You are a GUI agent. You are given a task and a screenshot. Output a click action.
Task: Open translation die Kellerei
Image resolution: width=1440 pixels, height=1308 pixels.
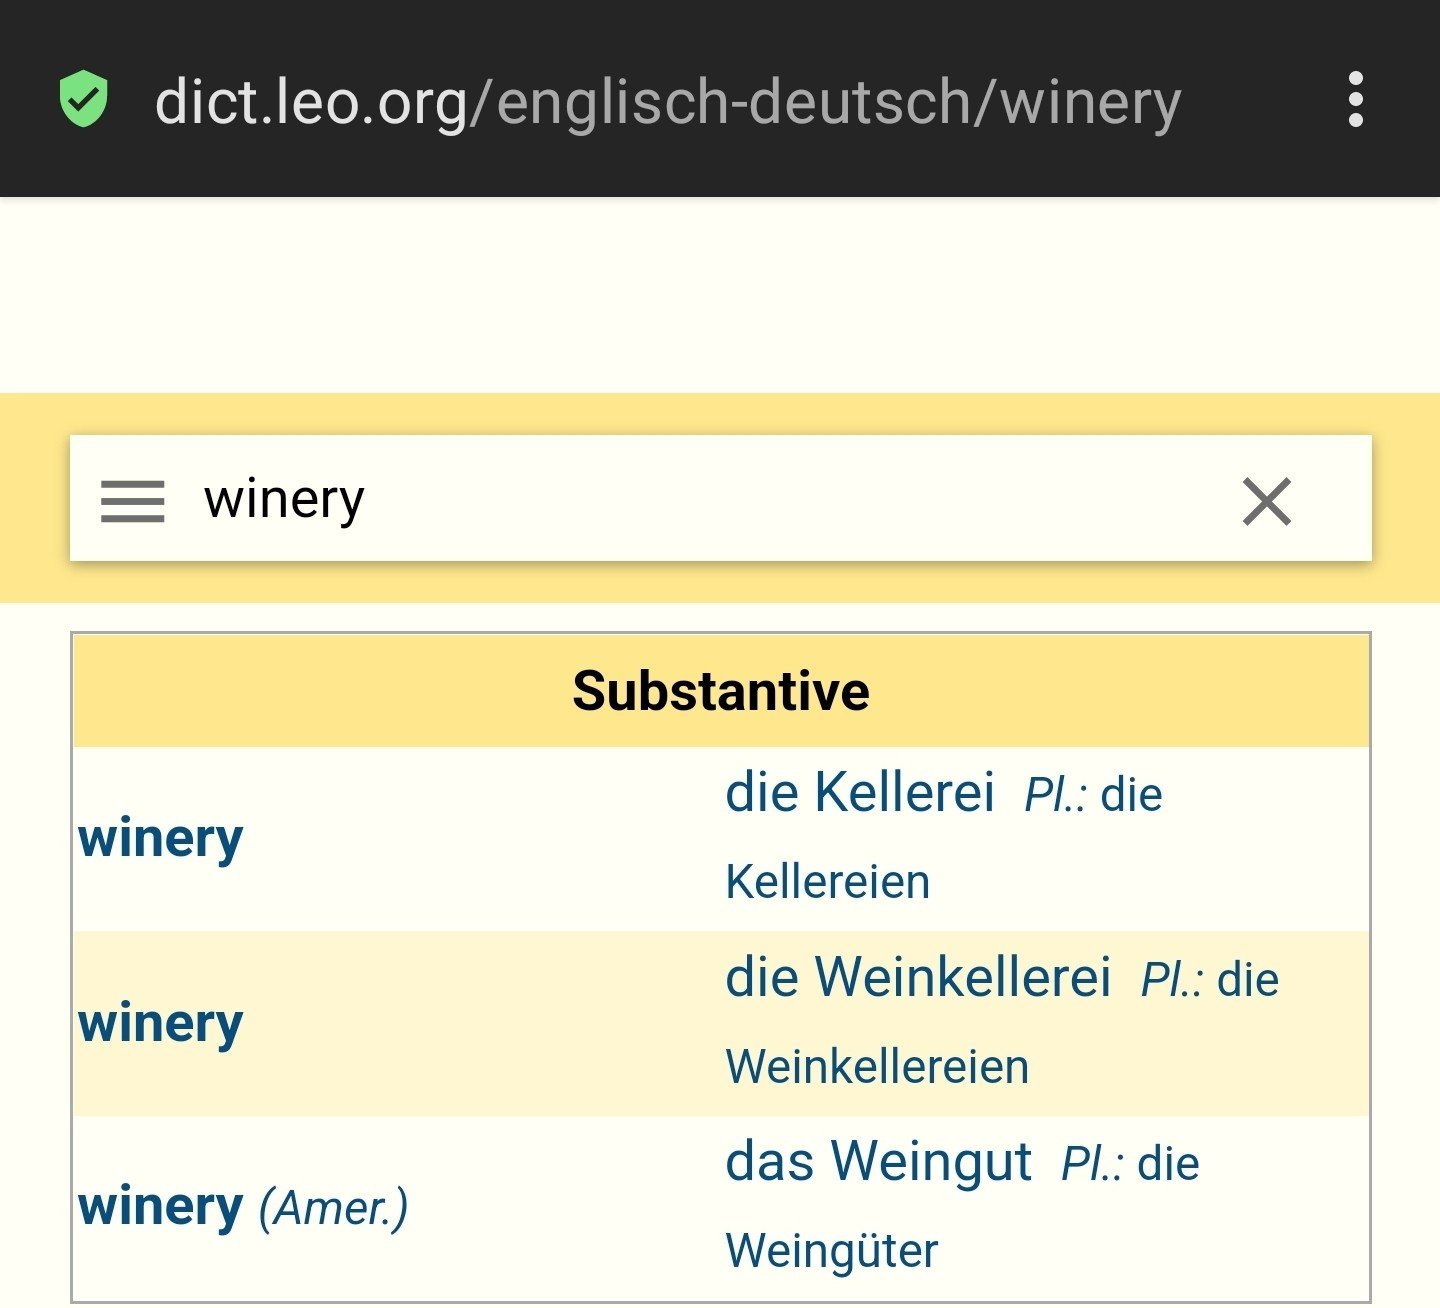pyautogui.click(x=859, y=793)
